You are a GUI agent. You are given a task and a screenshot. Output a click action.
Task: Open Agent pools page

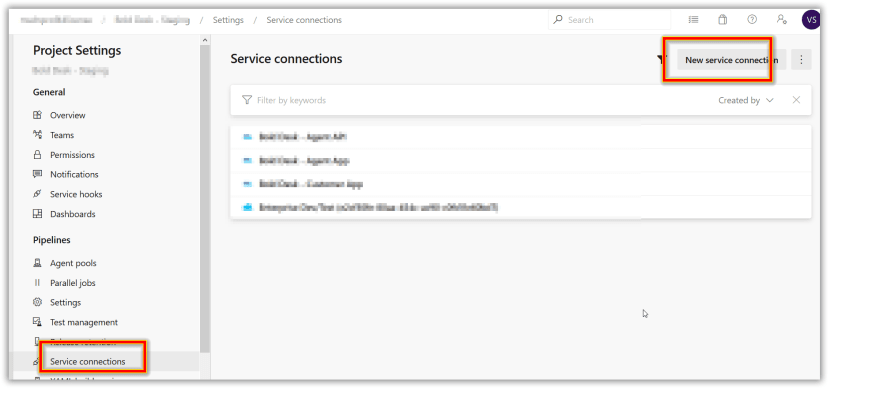coord(73,263)
